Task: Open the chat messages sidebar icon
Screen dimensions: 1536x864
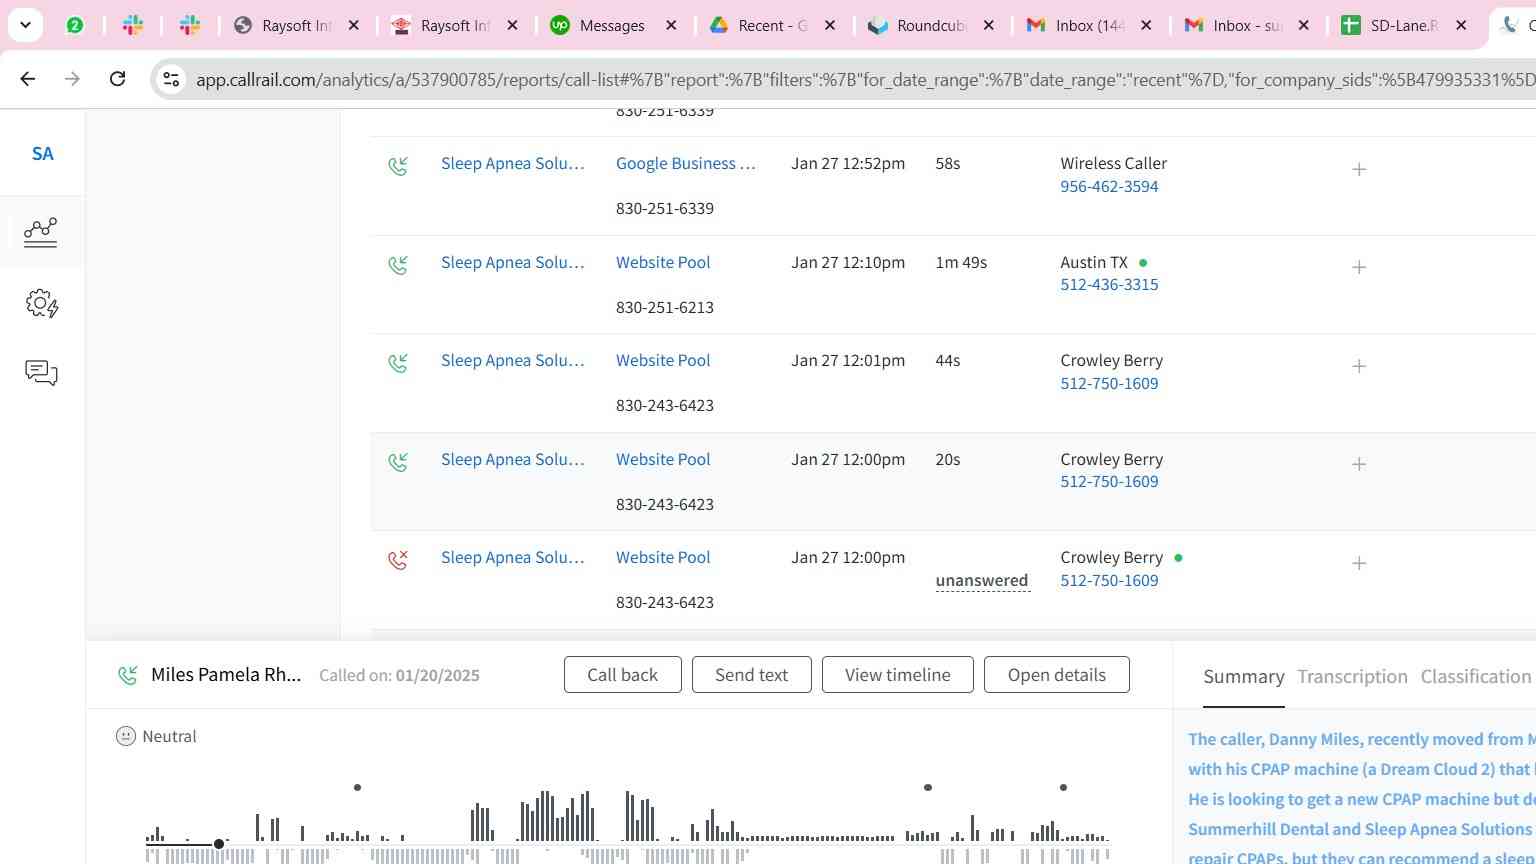Action: click(41, 373)
